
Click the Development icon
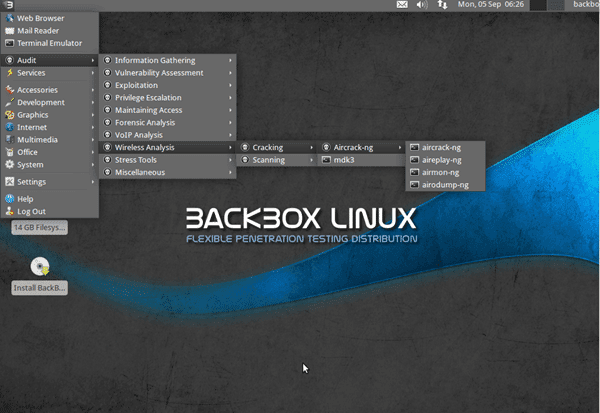(x=10, y=102)
